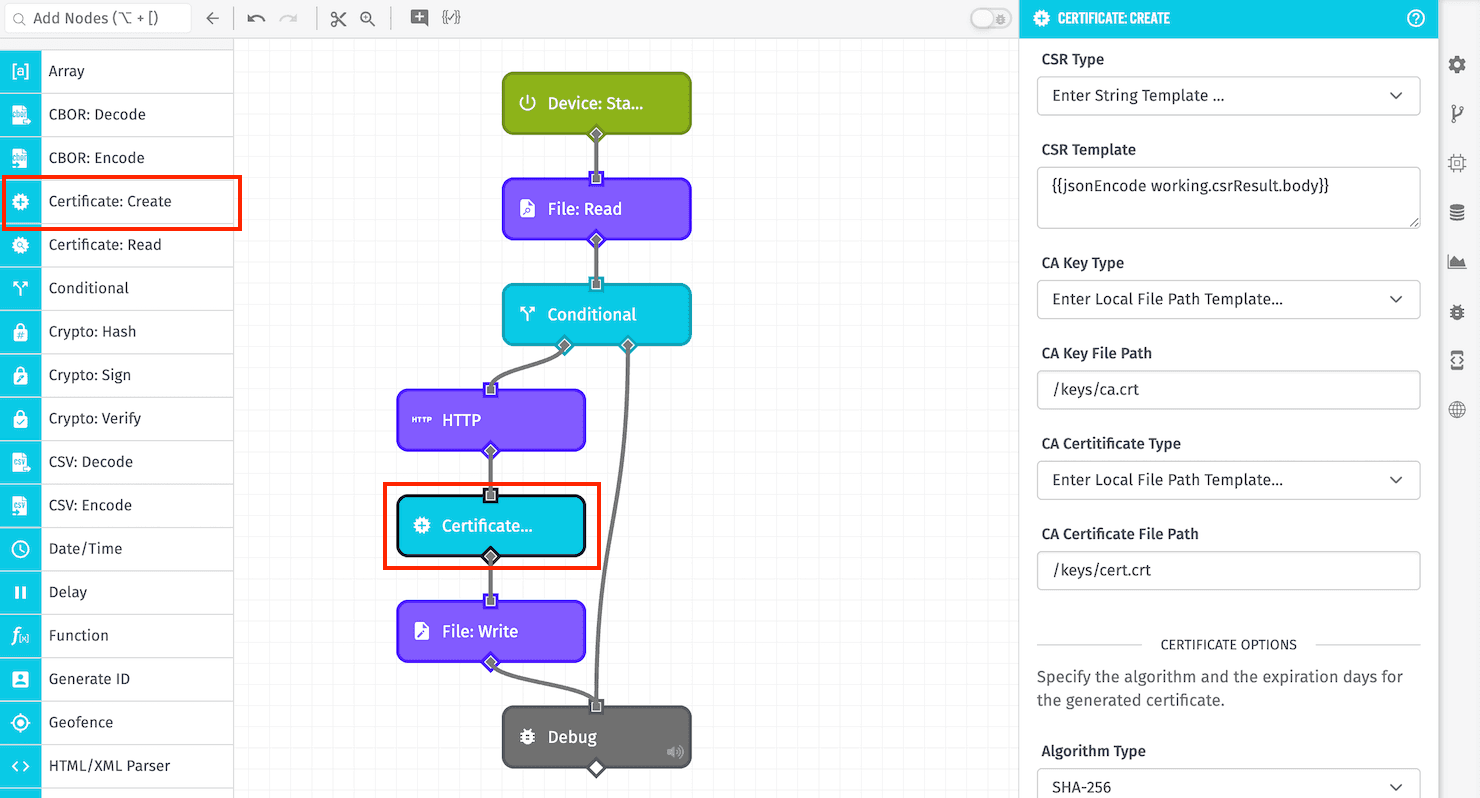Flip the toggle switch above the node properties panel
The image size is (1480, 798).
989,17
